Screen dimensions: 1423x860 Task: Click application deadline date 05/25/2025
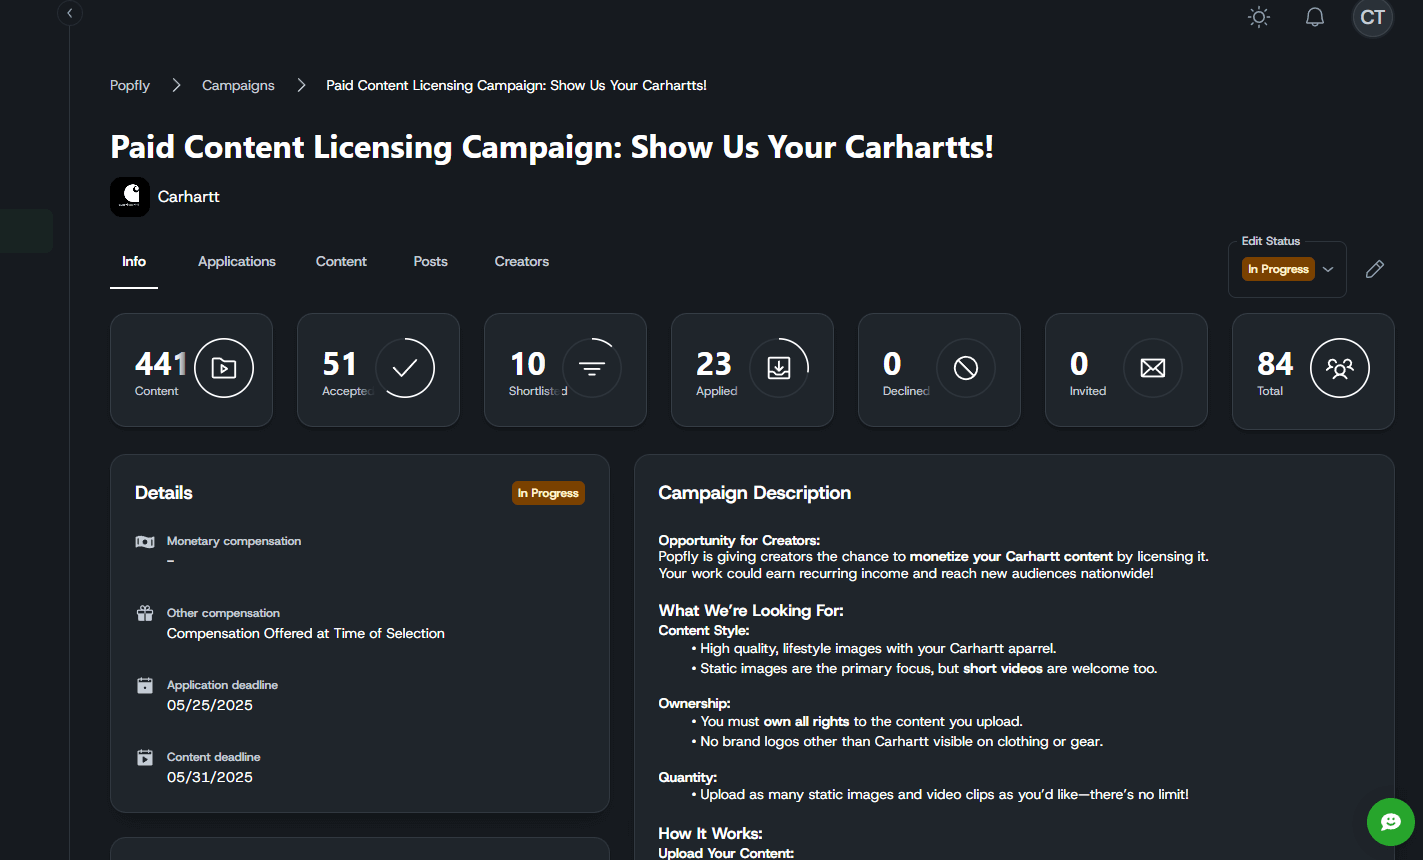coord(210,705)
